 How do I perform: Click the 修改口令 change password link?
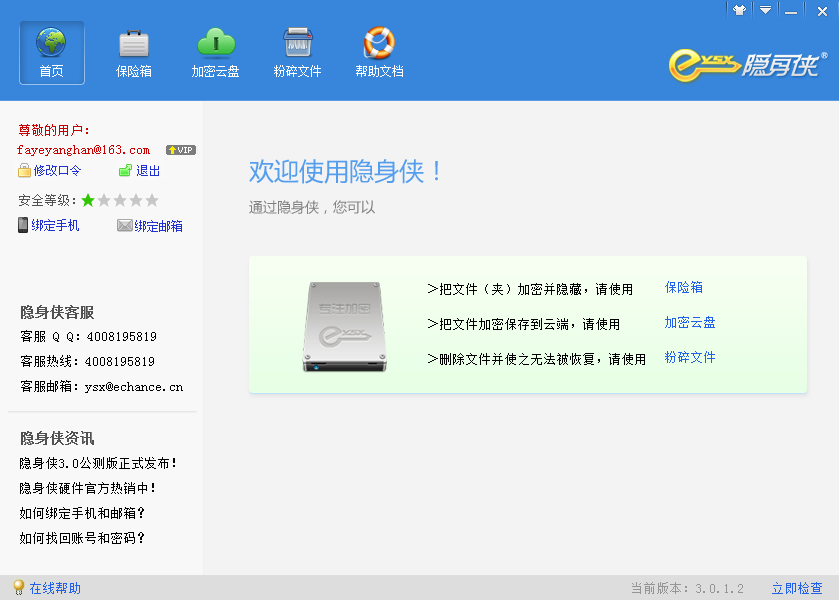(x=57, y=171)
